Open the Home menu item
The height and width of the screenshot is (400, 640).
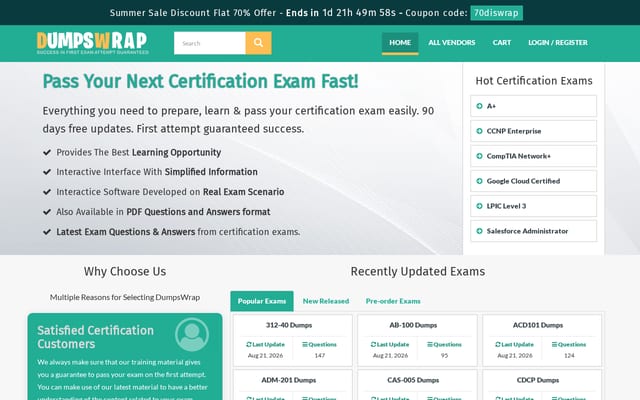tap(400, 43)
